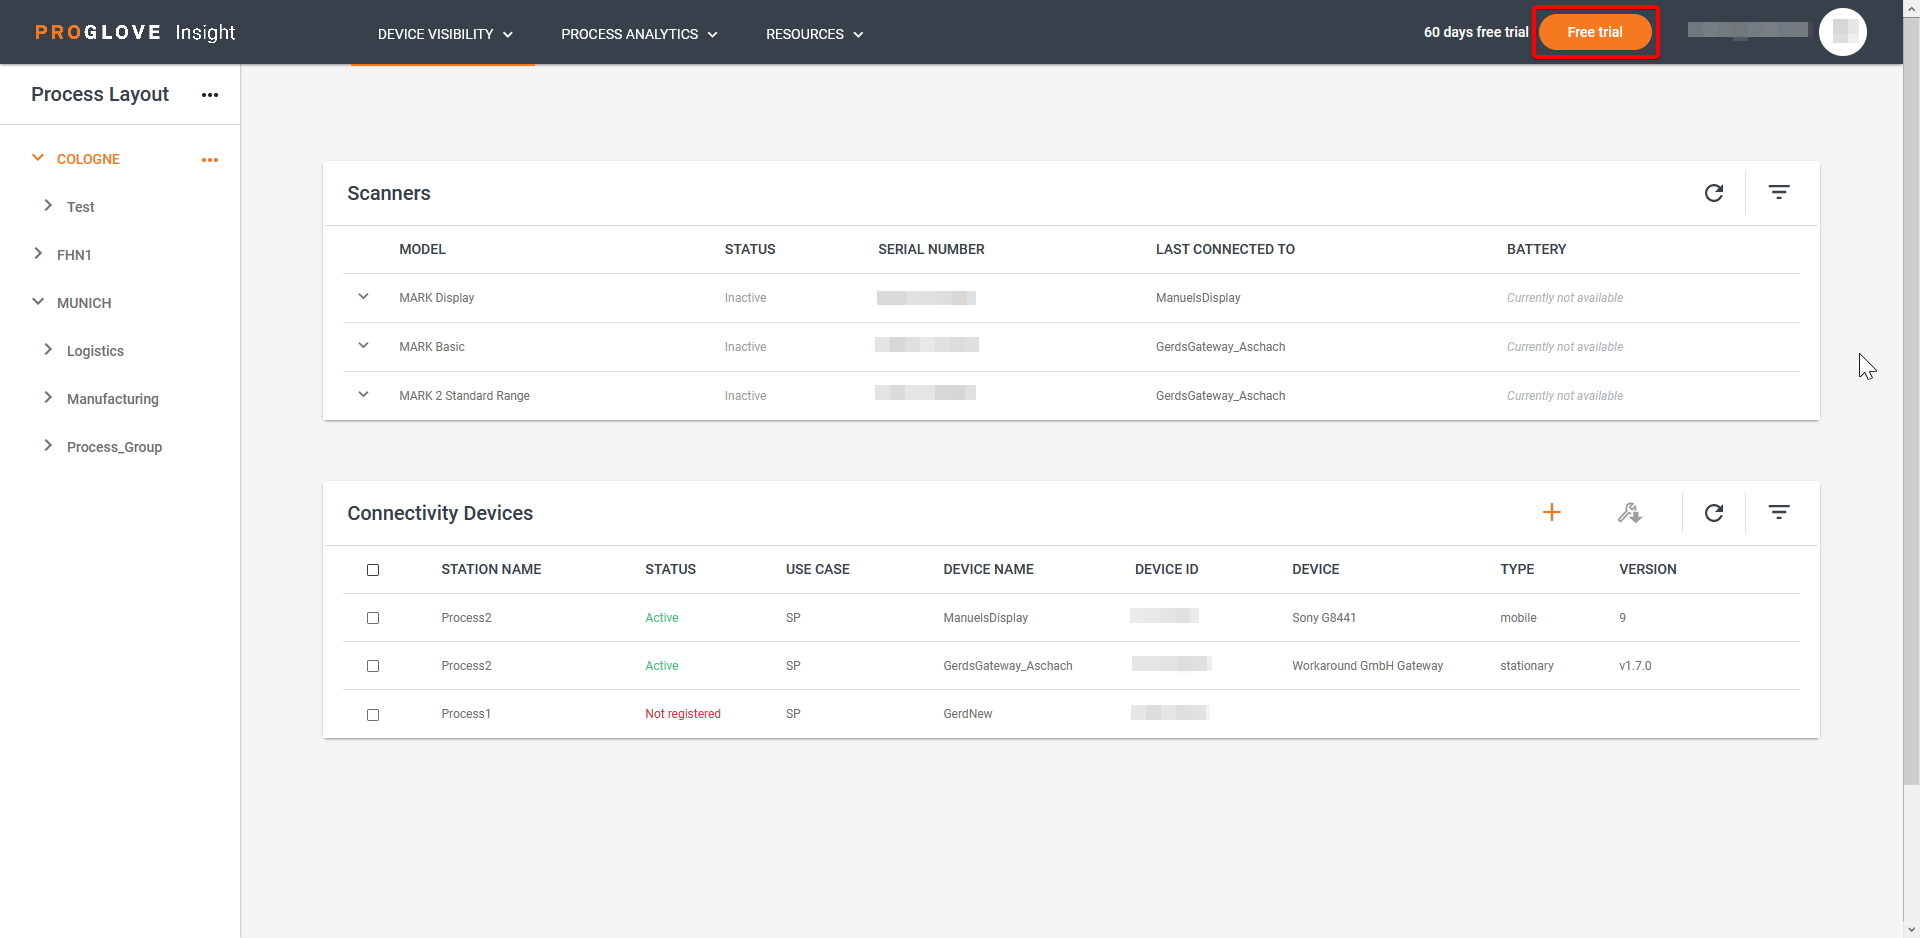1920x938 pixels.
Task: Open the Scanners filter options
Action: click(1779, 193)
